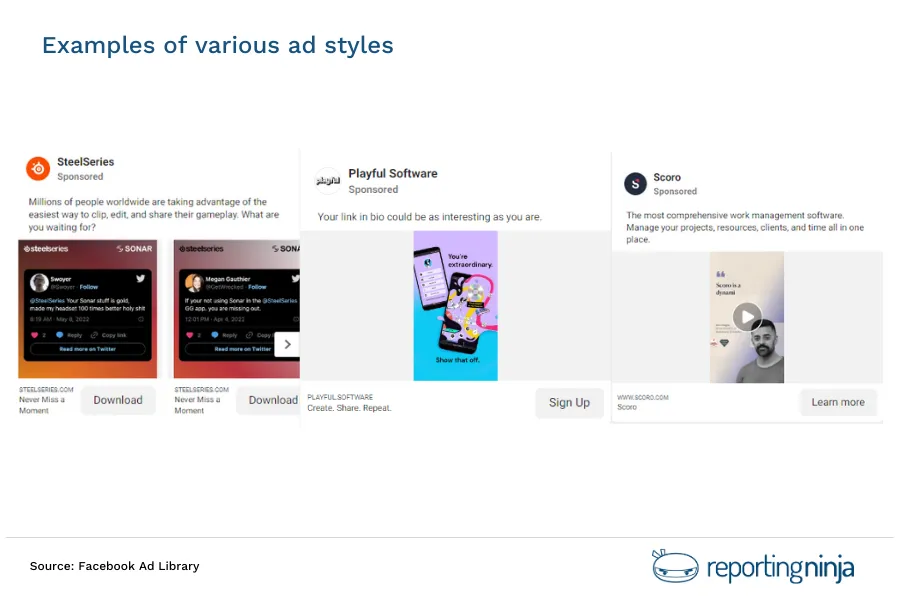The height and width of the screenshot is (600, 900).
Task: Click the heart icon on Swoyer's tweet
Action: click(x=34, y=334)
